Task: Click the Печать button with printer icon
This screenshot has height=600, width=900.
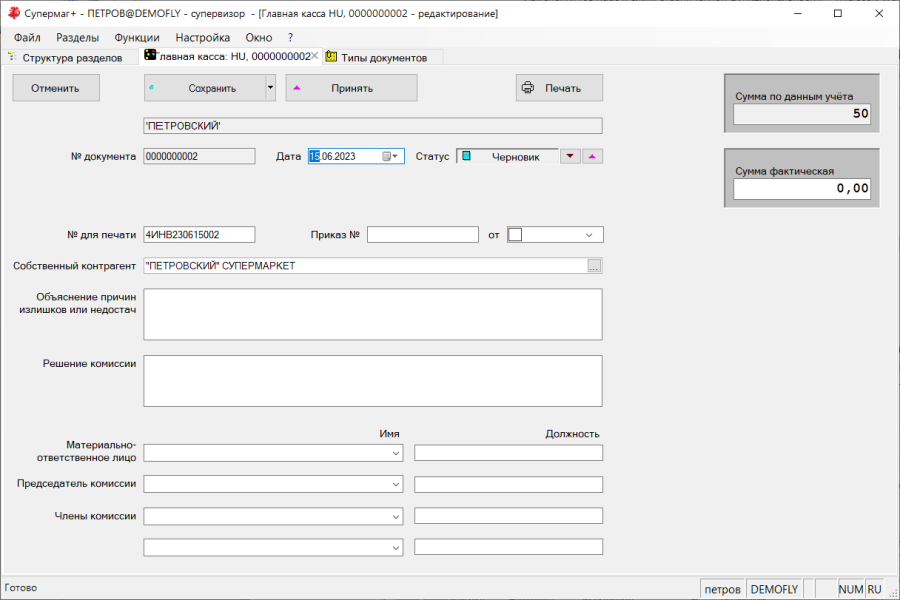Action: pos(560,88)
